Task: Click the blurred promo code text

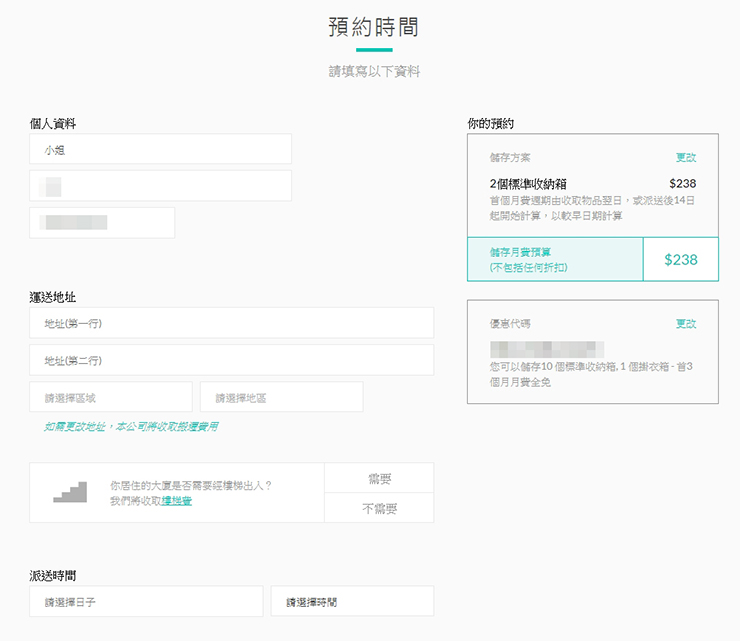Action: pyautogui.click(x=547, y=349)
